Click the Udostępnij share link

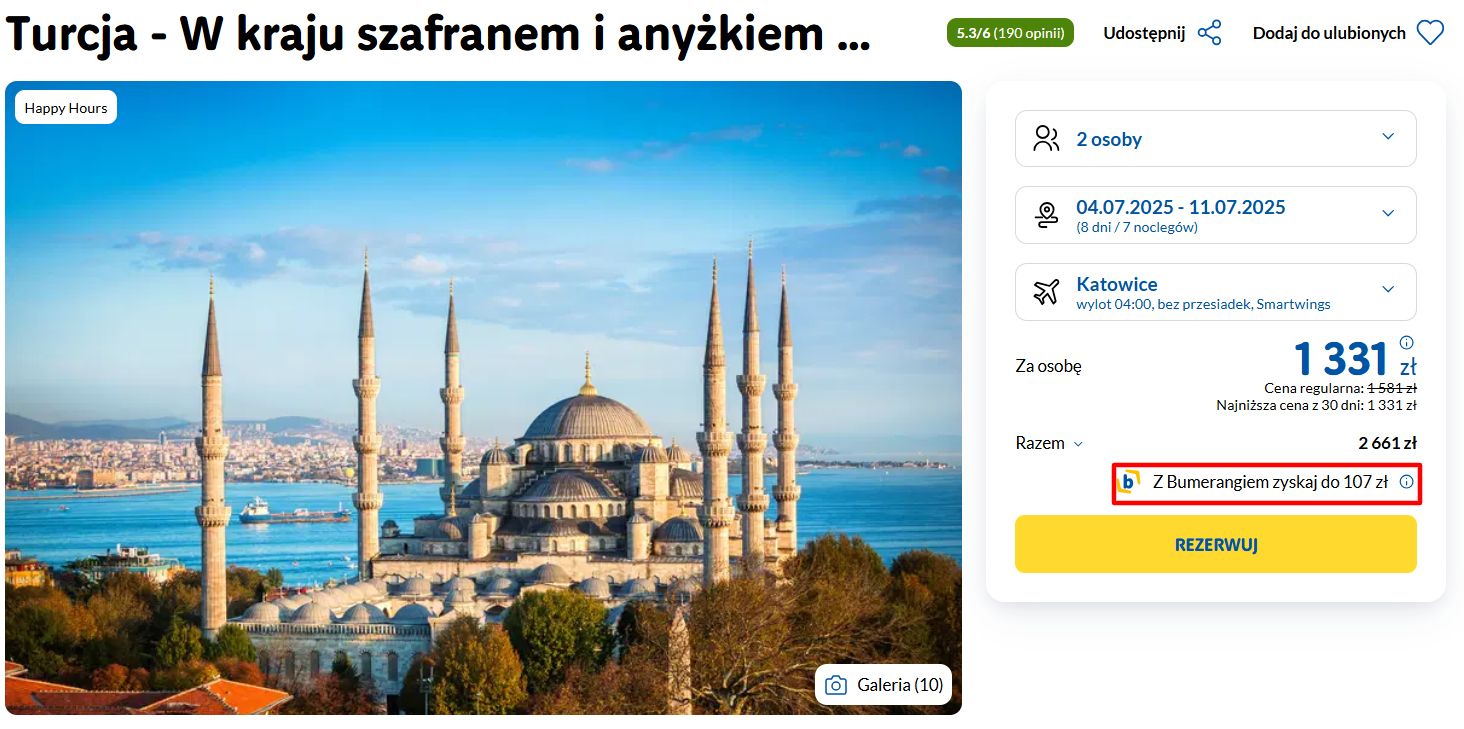pos(1144,33)
